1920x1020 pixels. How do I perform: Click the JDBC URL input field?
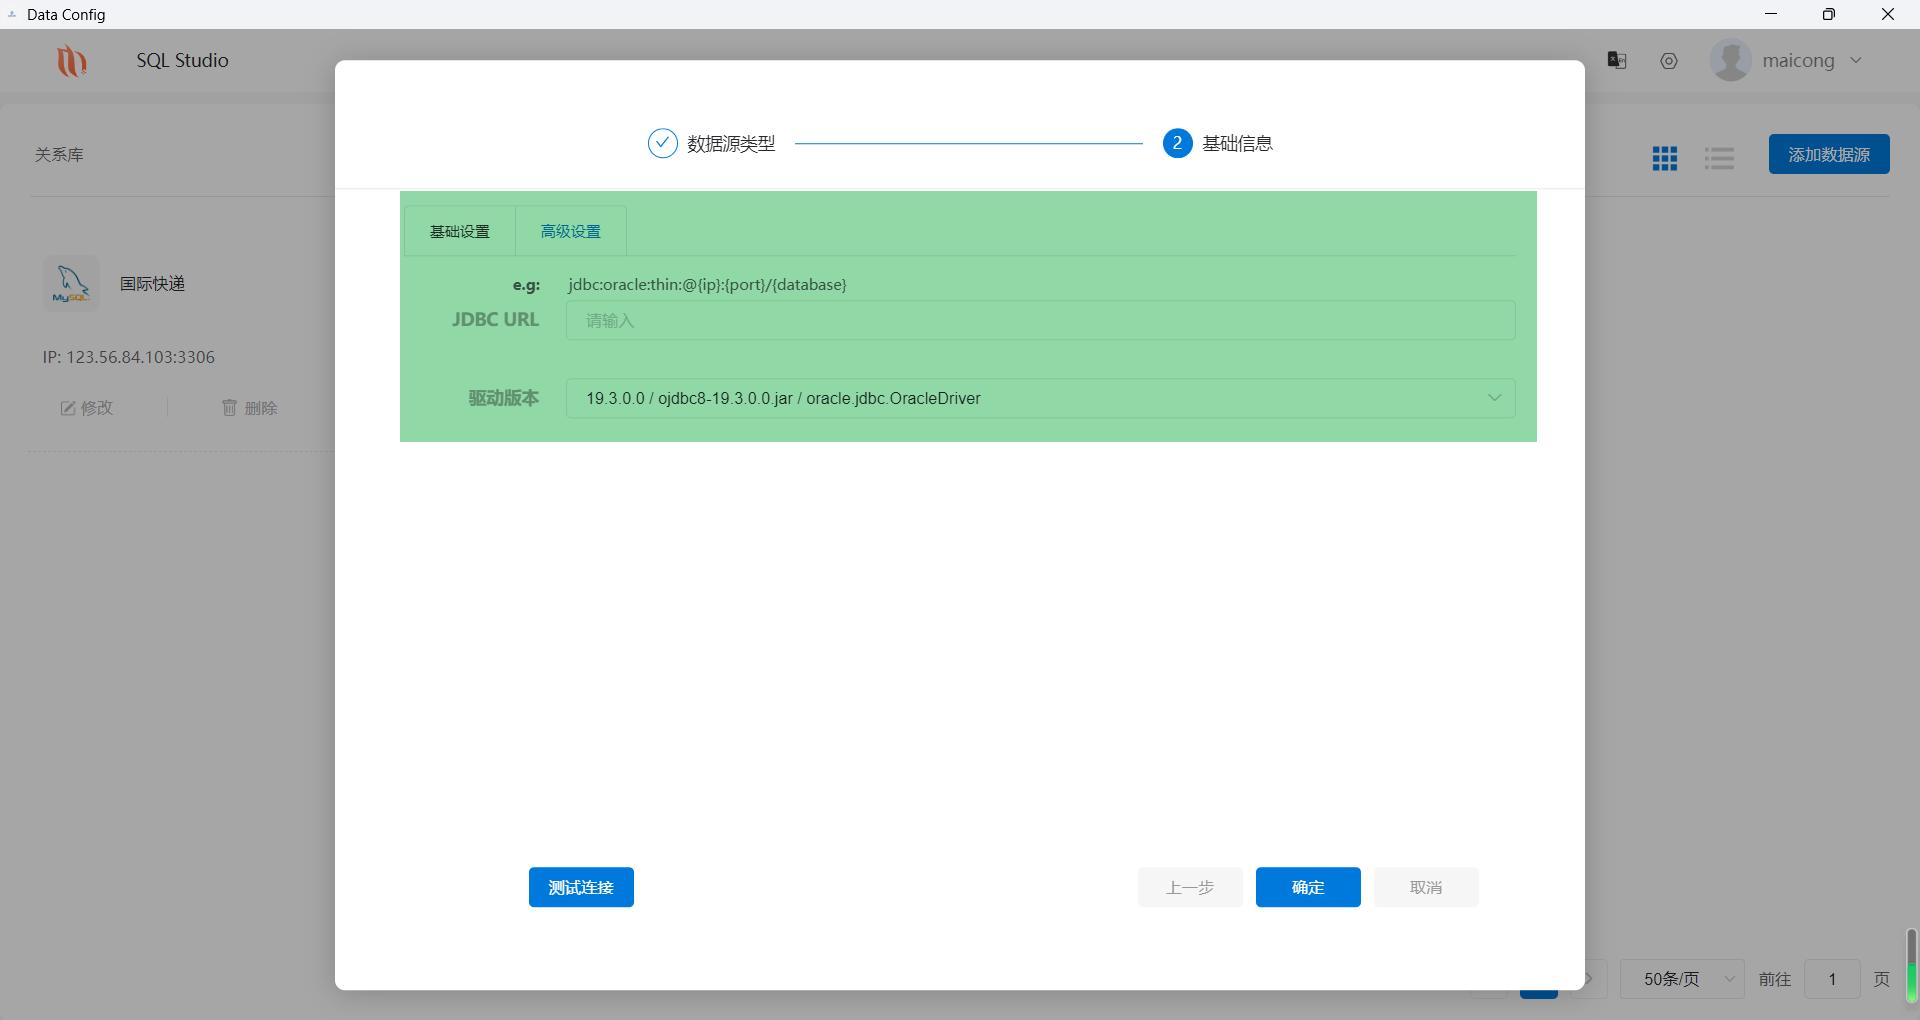click(1040, 320)
